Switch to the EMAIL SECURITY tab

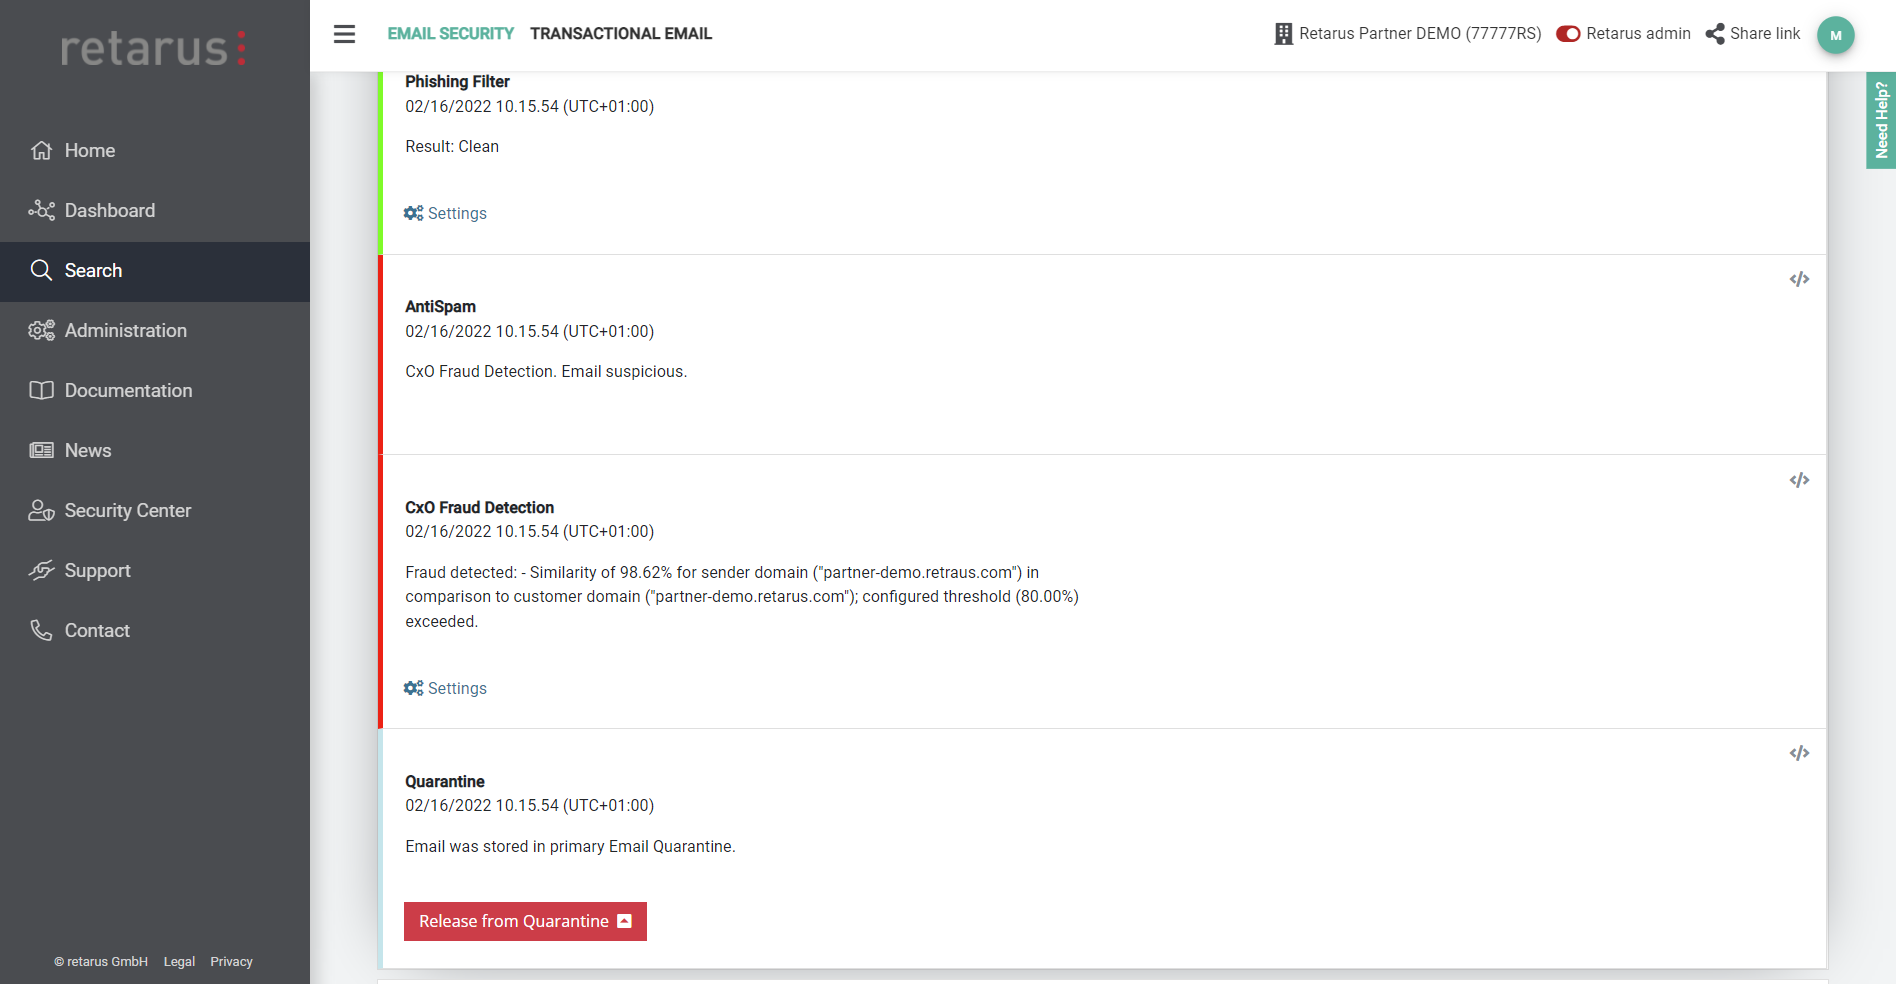coord(451,34)
